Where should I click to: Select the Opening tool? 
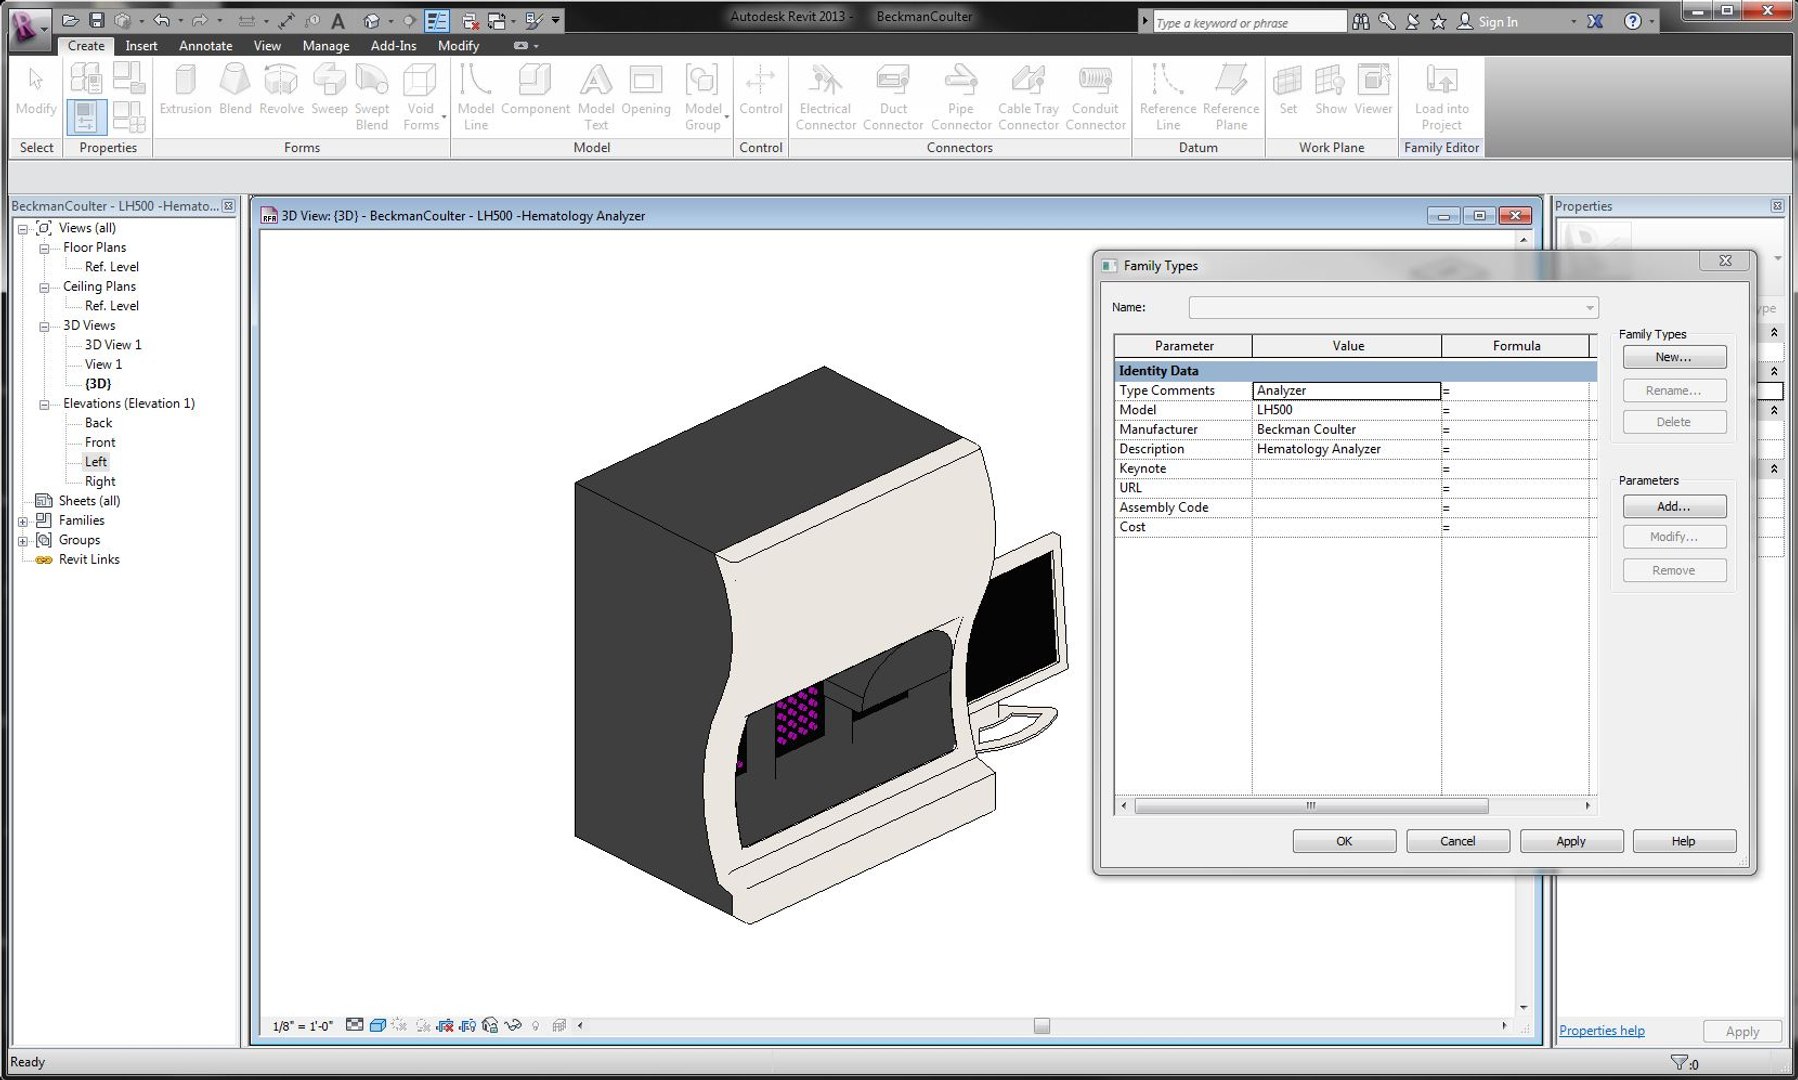pyautogui.click(x=646, y=90)
